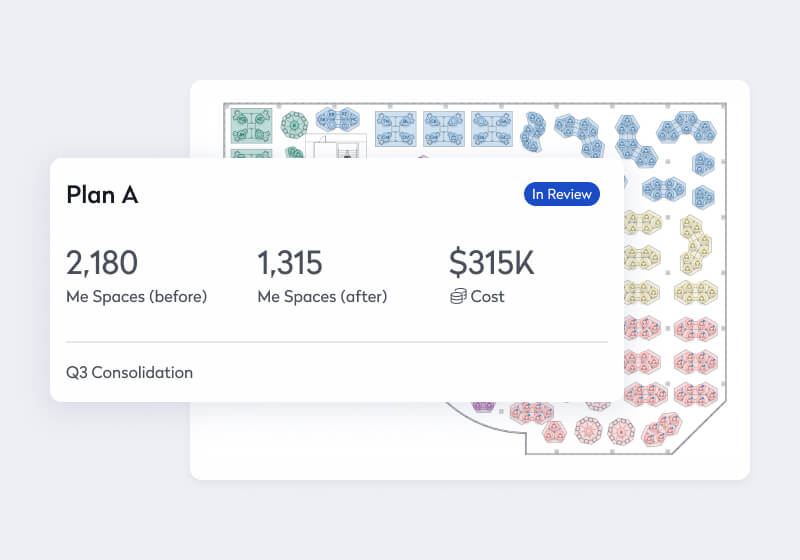This screenshot has width=800, height=560.
Task: Click the Plan A card title
Action: [102, 195]
